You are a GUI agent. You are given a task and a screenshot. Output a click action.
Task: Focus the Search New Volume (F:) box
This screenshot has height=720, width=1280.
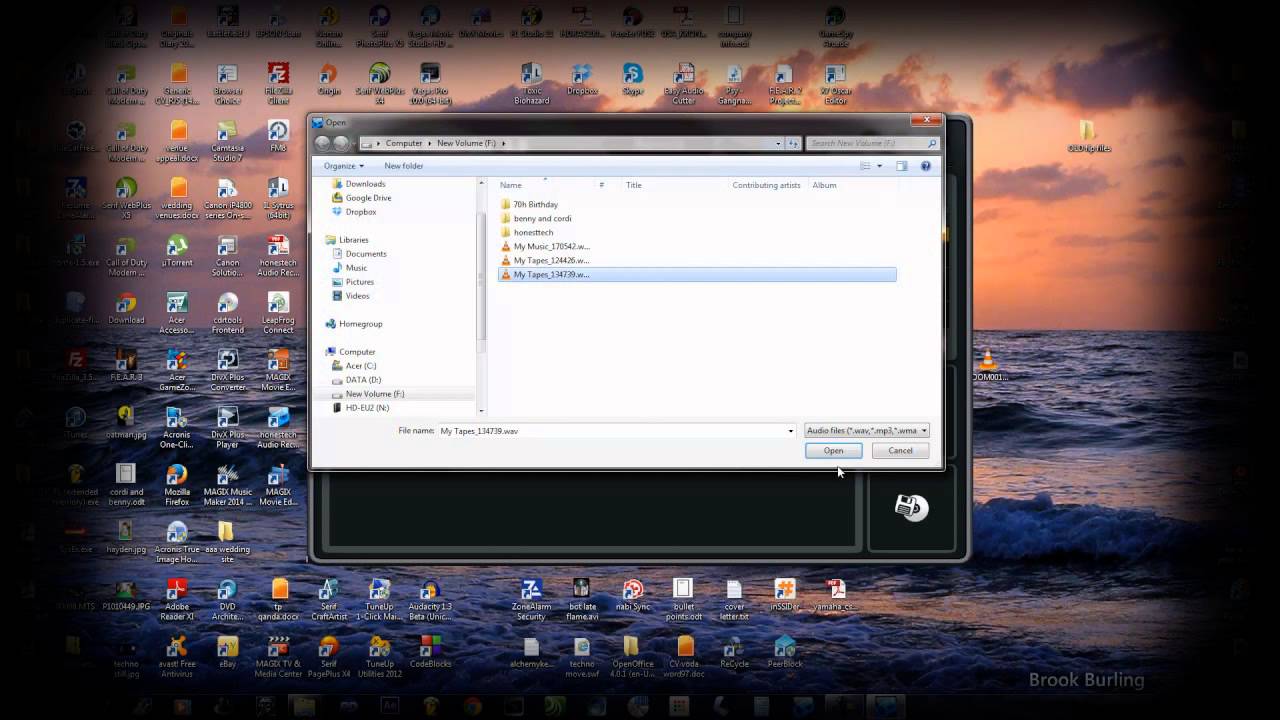pos(872,143)
